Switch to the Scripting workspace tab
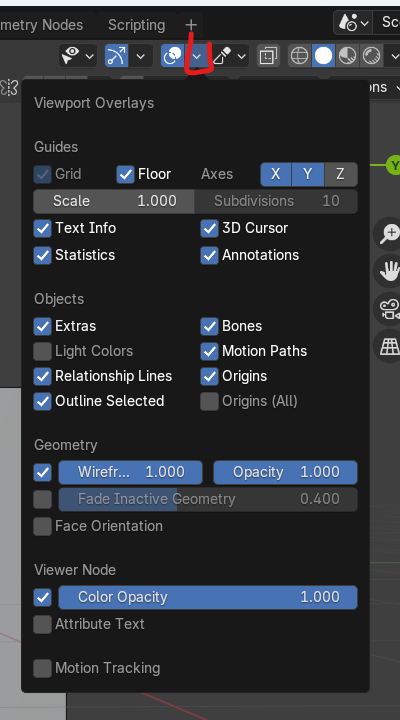Screen dimensions: 400x720 point(136,25)
